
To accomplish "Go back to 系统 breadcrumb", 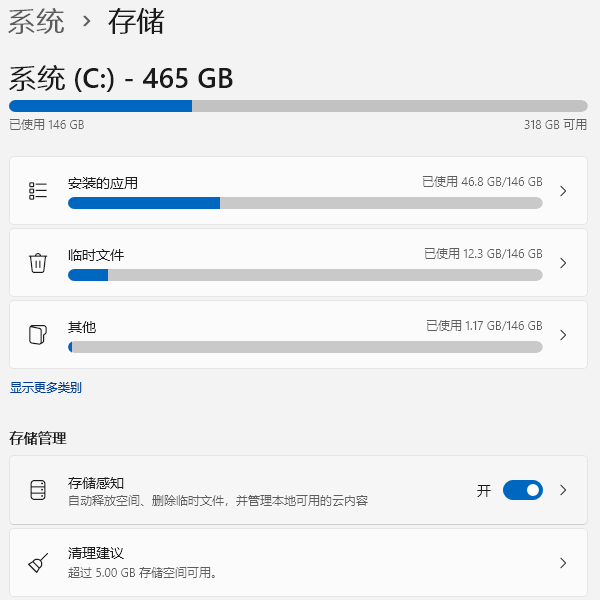I will [x=36, y=22].
